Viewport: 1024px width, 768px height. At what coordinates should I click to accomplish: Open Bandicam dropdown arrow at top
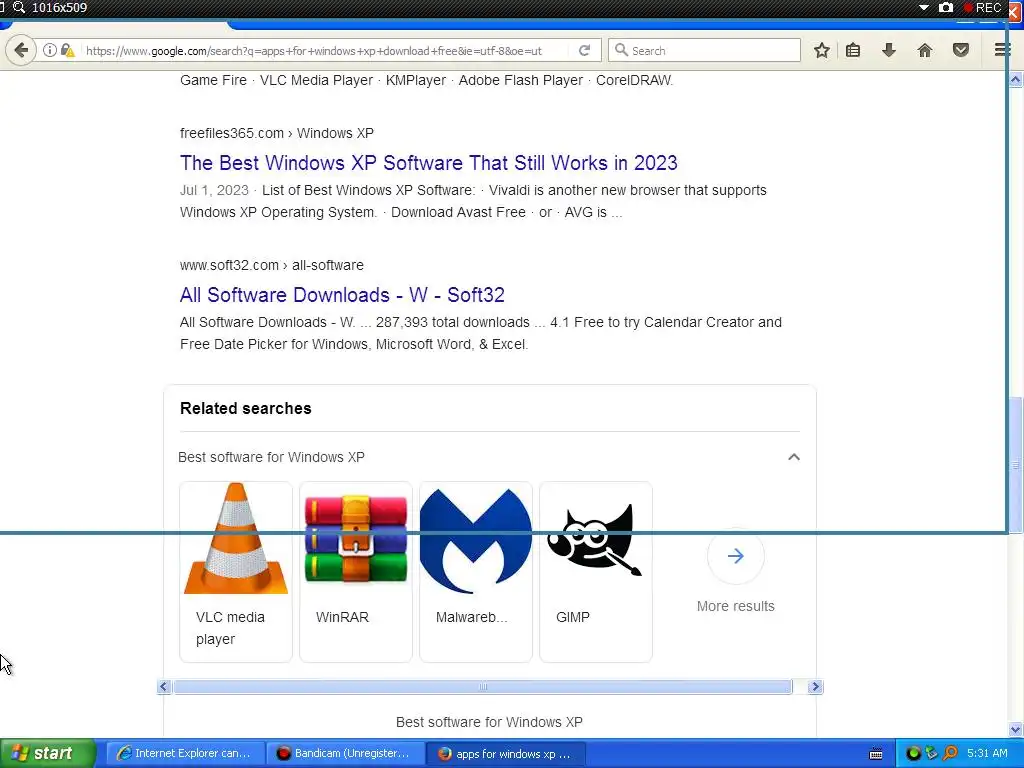(x=923, y=8)
